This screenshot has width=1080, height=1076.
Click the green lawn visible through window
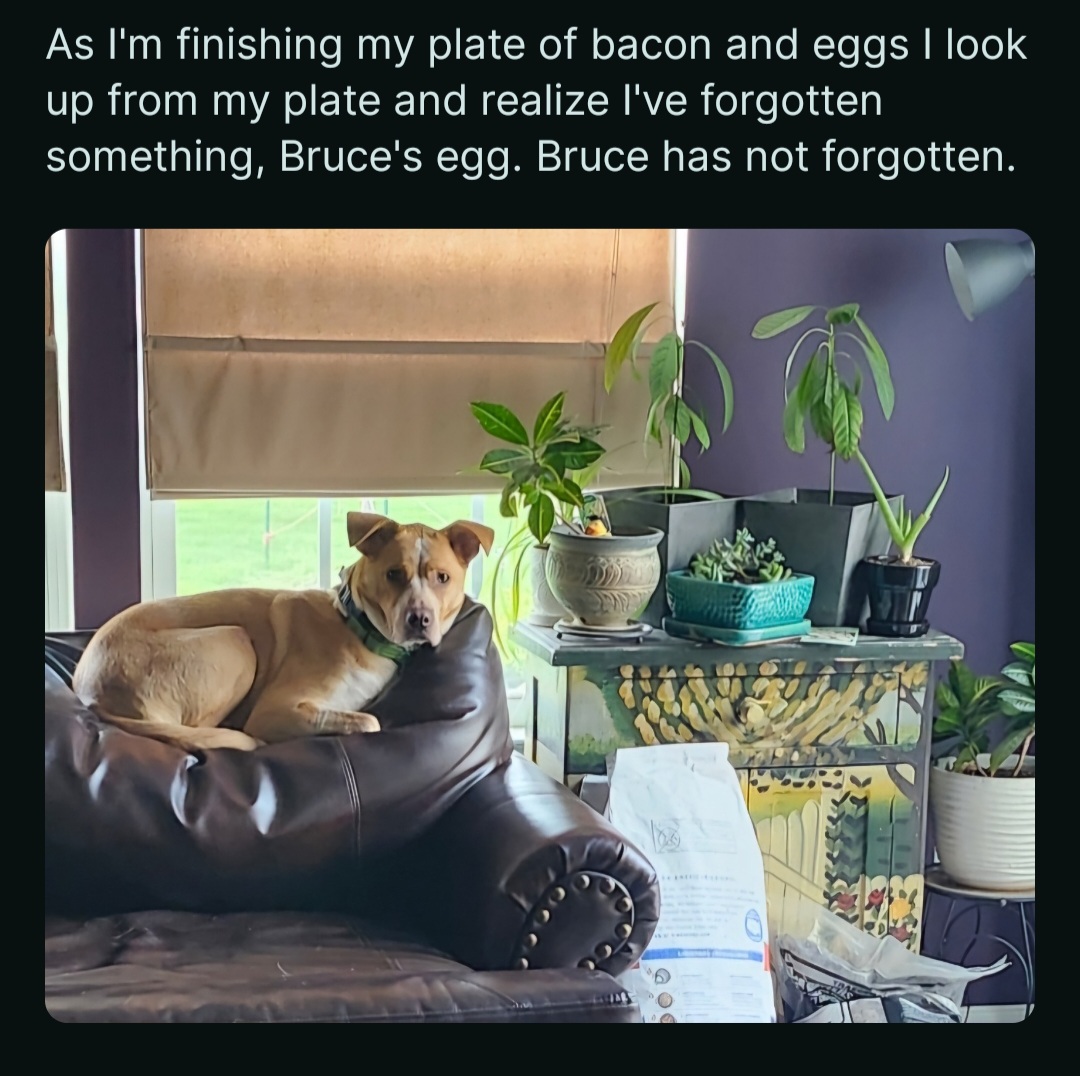(x=250, y=545)
